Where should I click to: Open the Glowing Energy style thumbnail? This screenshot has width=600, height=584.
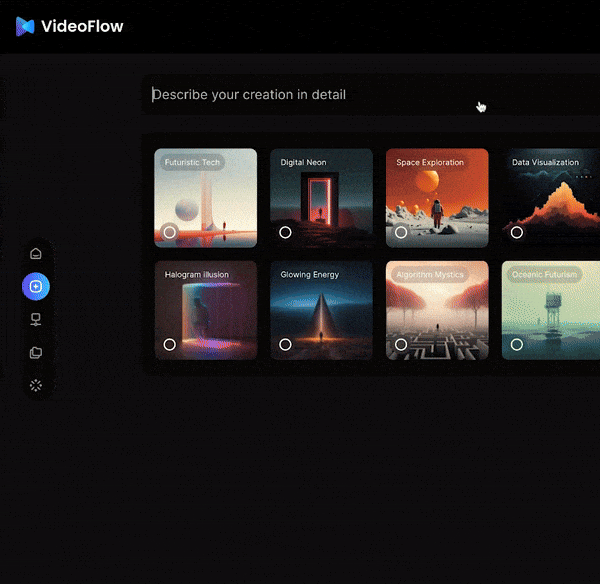click(321, 310)
